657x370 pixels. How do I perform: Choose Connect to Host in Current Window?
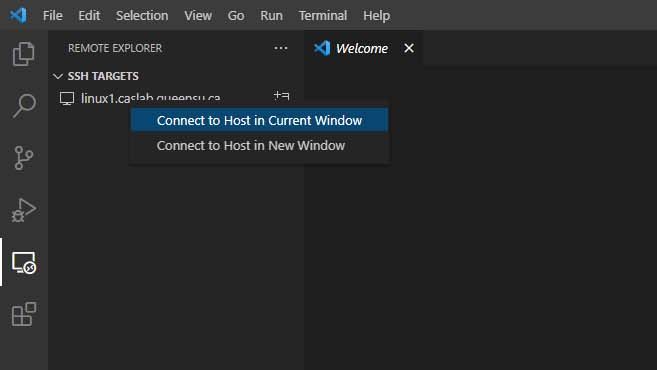pos(259,120)
